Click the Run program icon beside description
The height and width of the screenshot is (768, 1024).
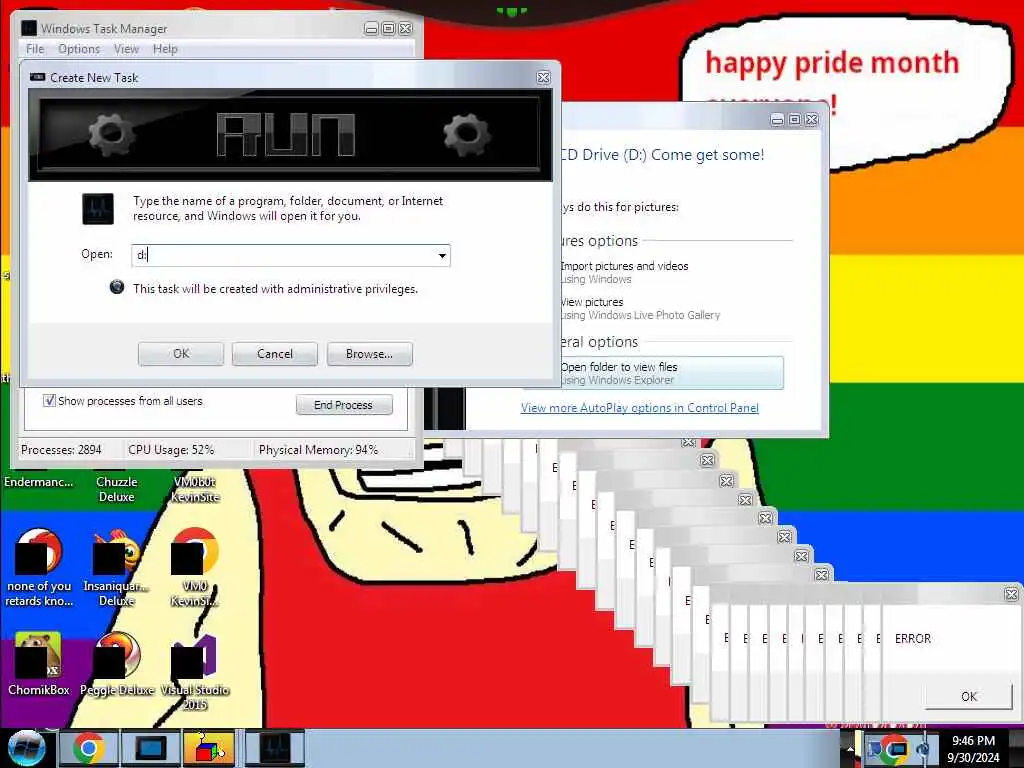[x=98, y=209]
